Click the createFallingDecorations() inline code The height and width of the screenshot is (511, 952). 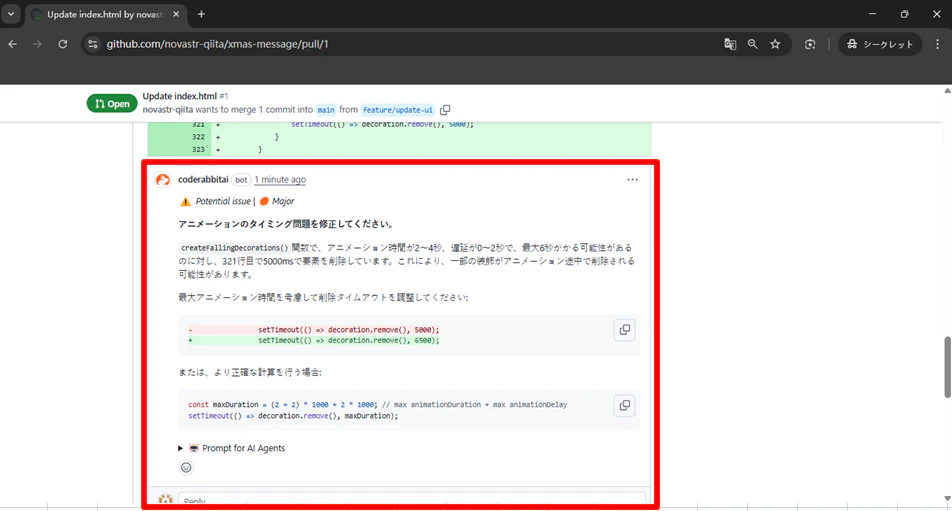[x=234, y=248]
